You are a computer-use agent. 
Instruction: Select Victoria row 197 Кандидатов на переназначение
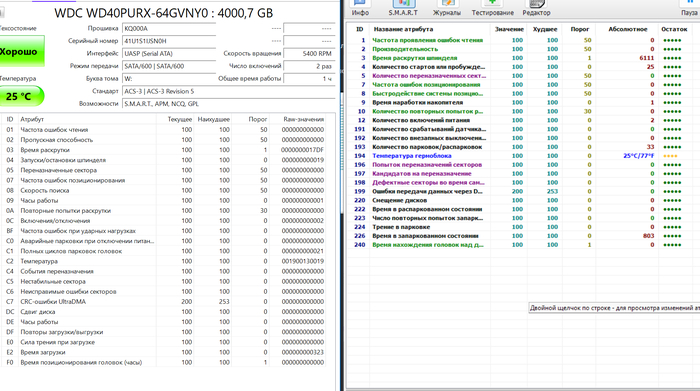523,174
